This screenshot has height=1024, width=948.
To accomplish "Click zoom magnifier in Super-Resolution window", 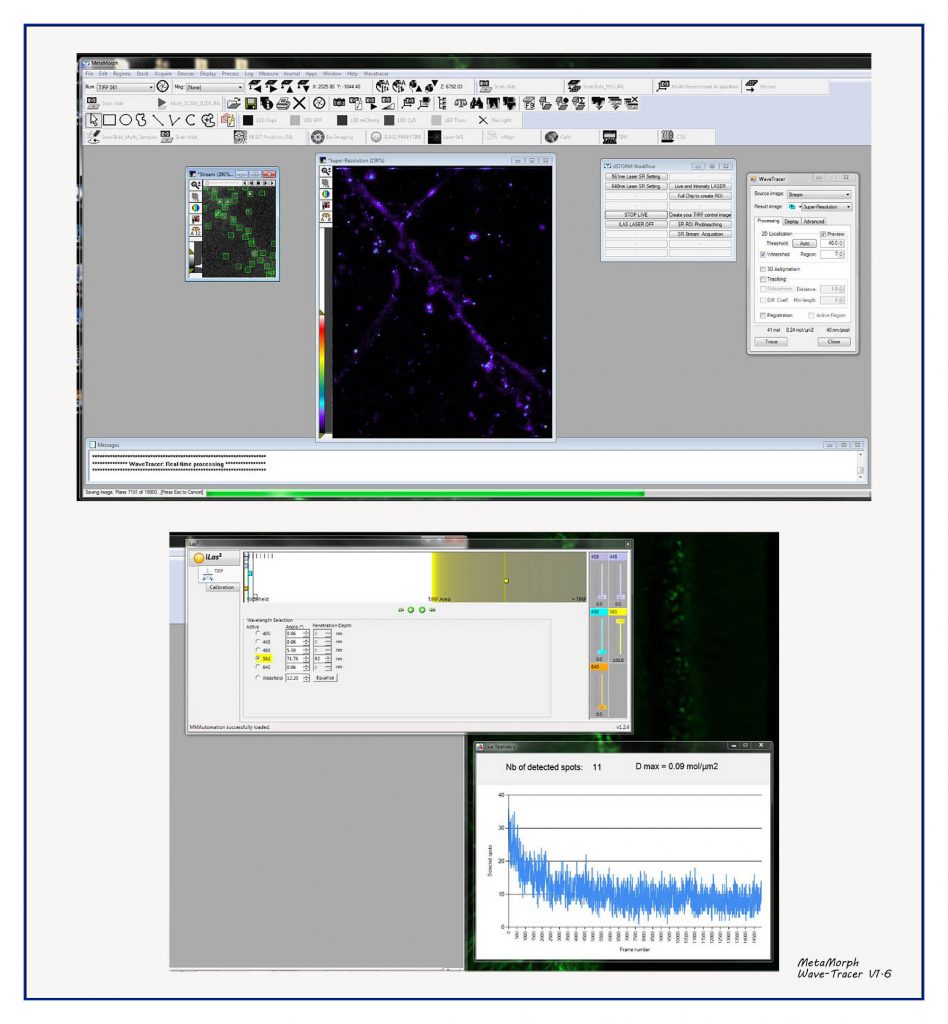I will [x=326, y=171].
